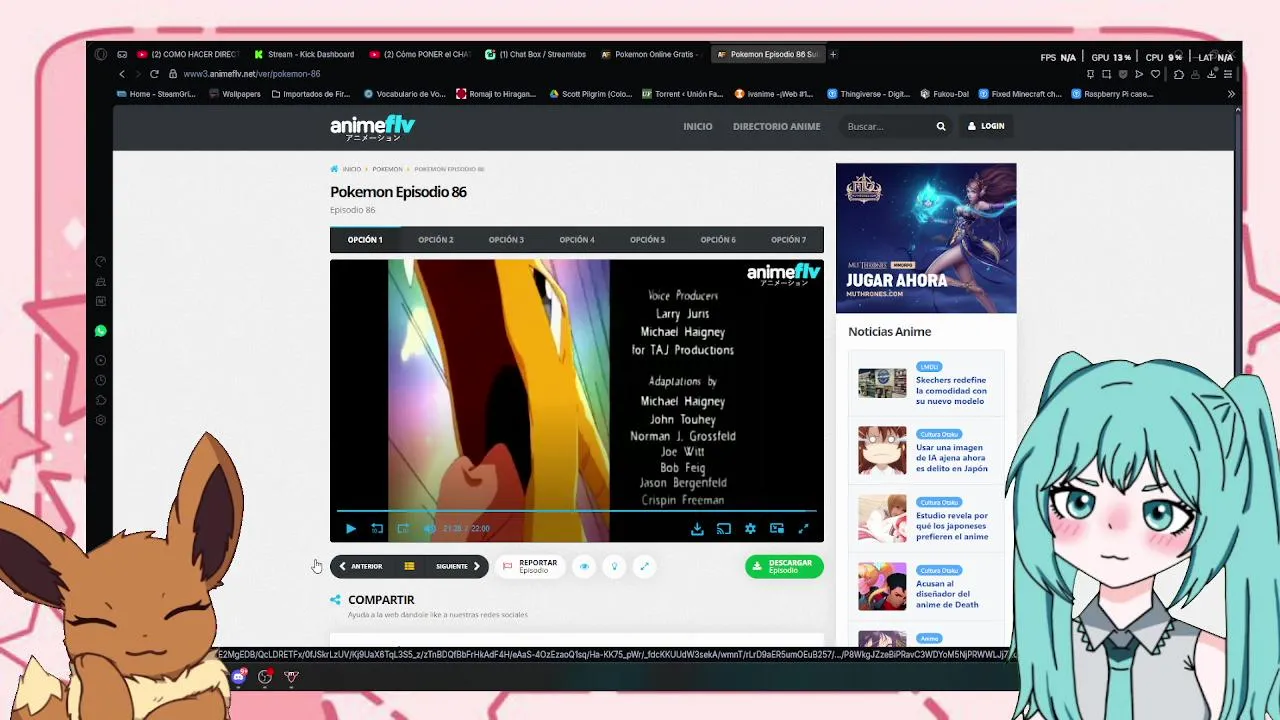The height and width of the screenshot is (720, 1280).
Task: Expand the bookmarks overflow chevron
Action: tap(1231, 94)
